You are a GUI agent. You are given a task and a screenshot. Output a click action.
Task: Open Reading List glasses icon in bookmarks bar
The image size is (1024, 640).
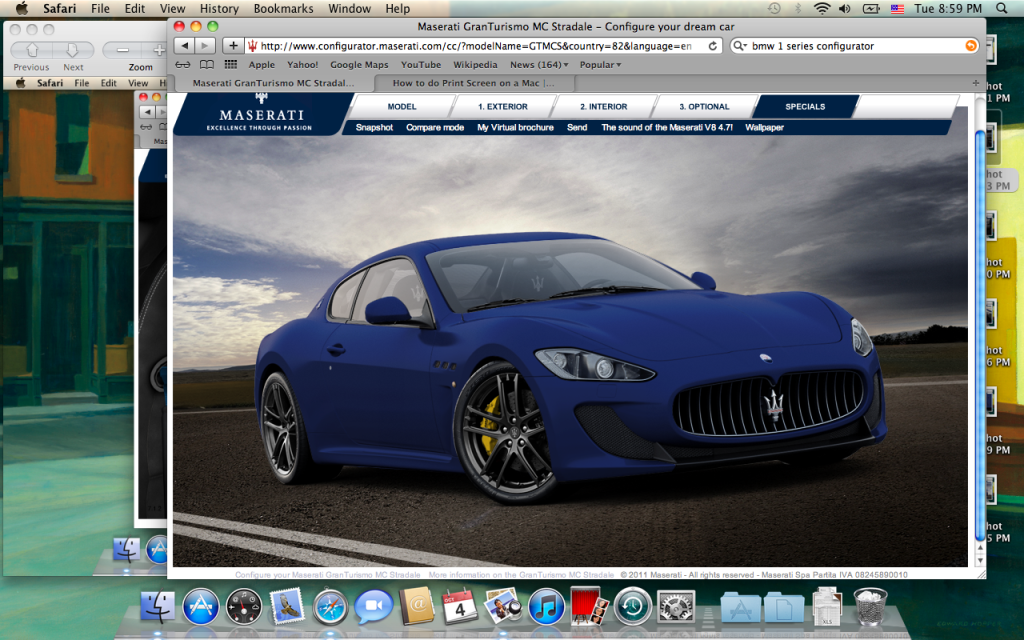coord(183,65)
